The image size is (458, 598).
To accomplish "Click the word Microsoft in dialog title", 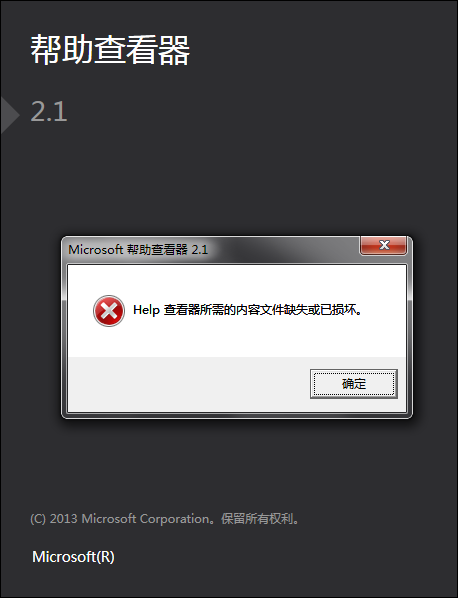I will pos(96,250).
